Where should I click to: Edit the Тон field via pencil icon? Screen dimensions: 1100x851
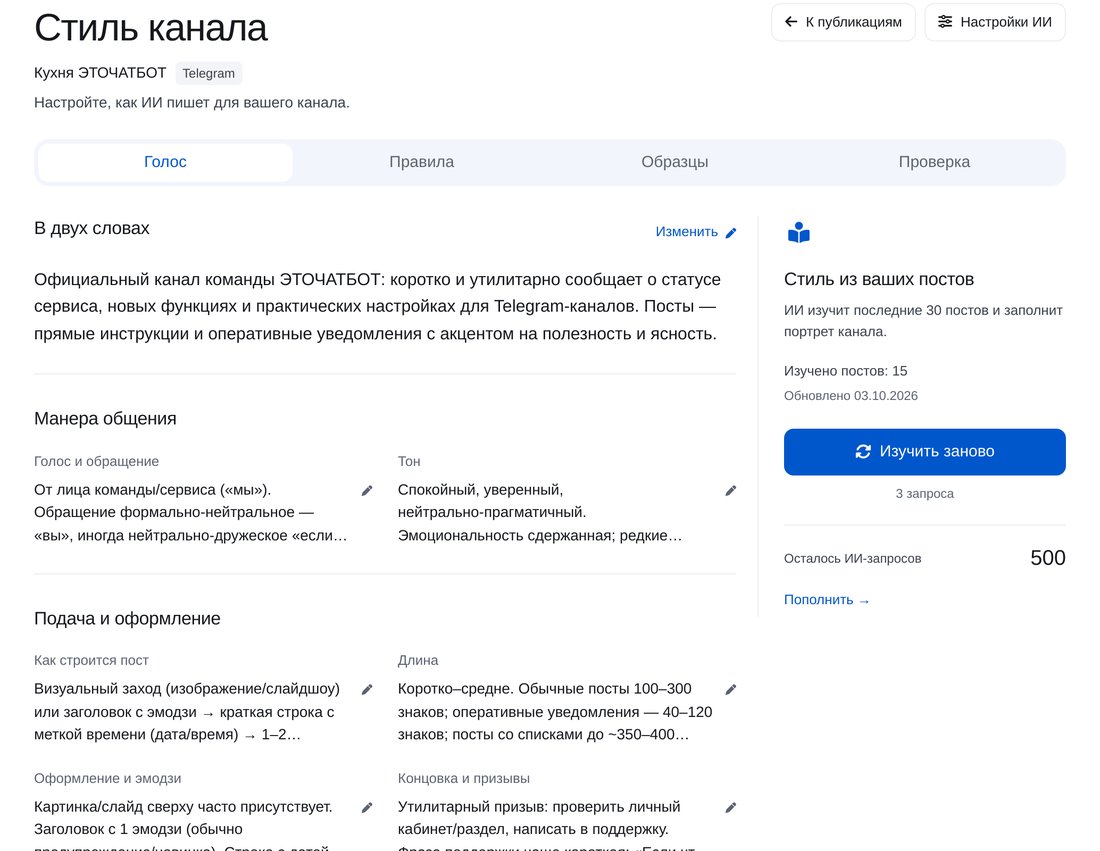730,490
